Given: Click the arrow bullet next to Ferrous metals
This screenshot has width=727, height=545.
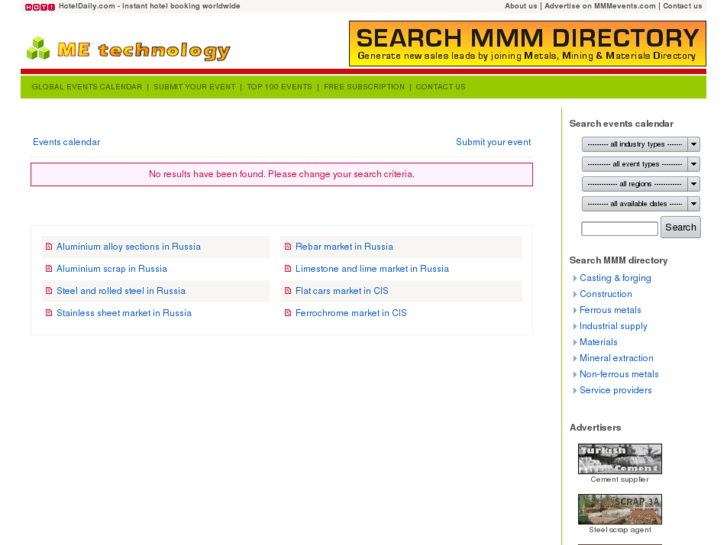Looking at the screenshot, I should pyautogui.click(x=575, y=310).
